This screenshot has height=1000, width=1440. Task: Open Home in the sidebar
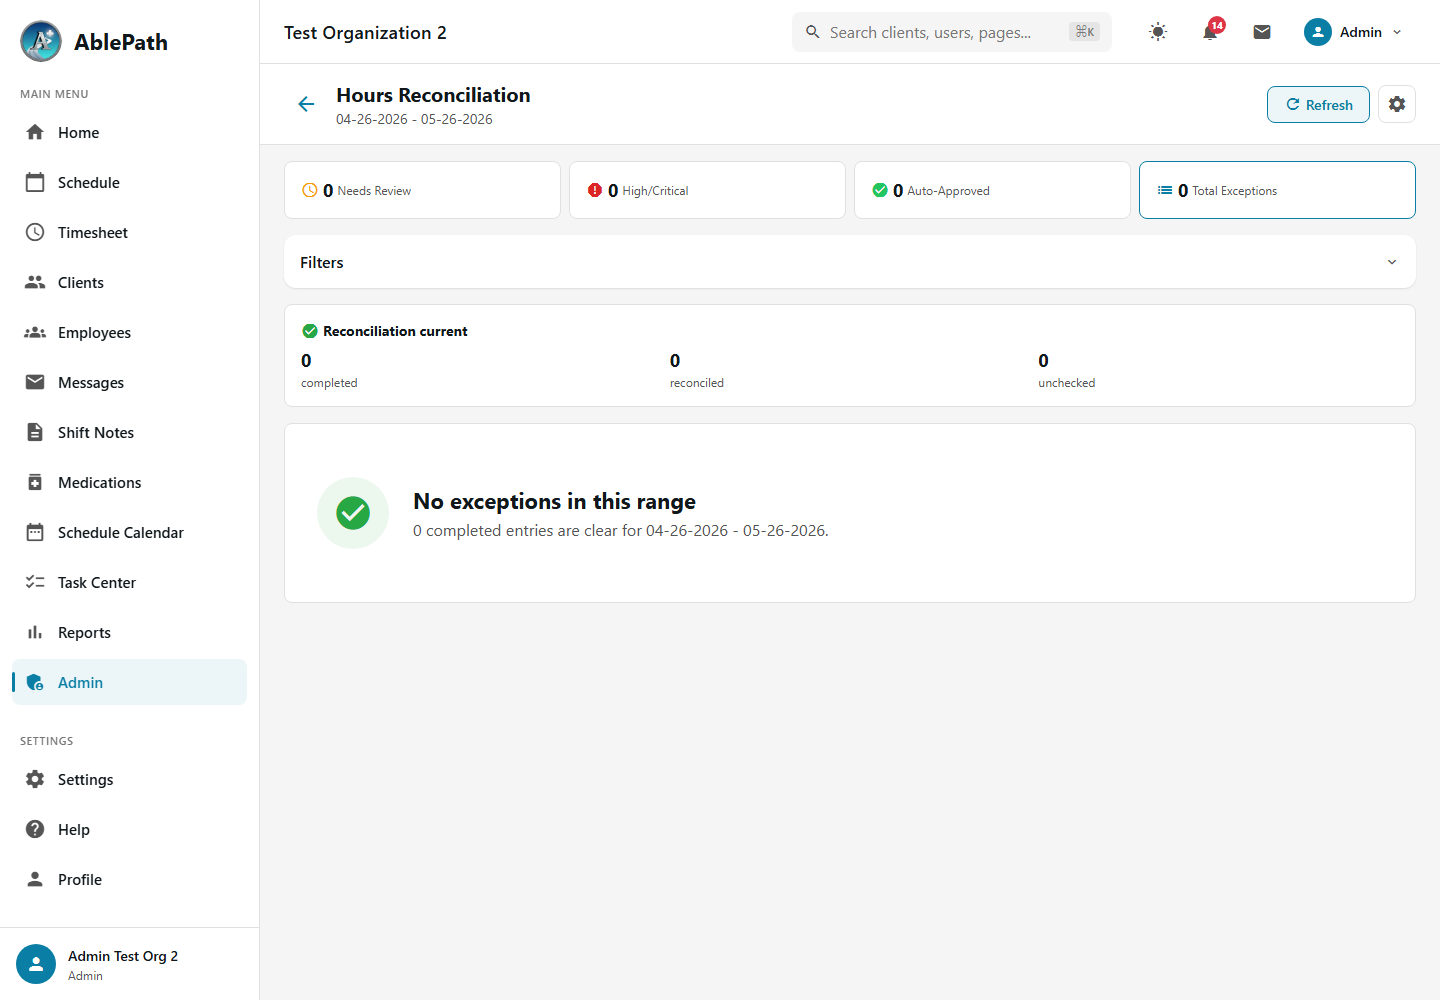(x=129, y=132)
